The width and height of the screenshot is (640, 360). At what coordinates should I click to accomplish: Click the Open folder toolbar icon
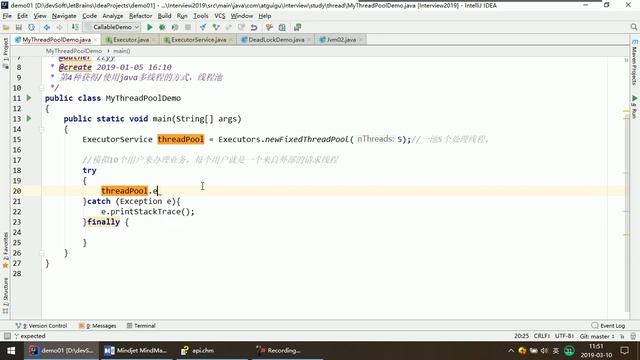6,27
